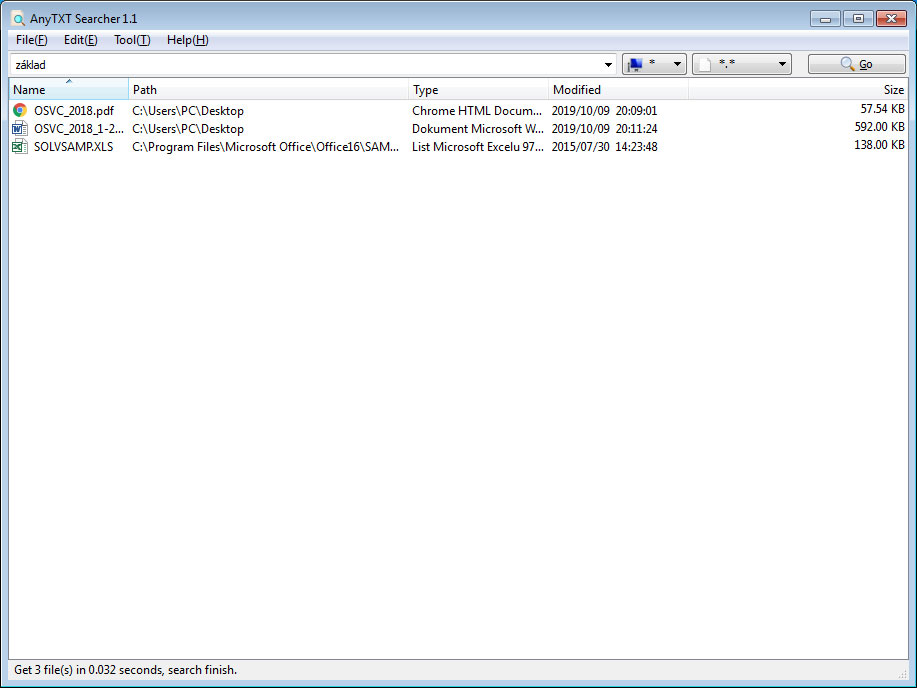Click the AnyTXT Searcher title bar icon
This screenshot has height=688, width=917.
(19, 19)
